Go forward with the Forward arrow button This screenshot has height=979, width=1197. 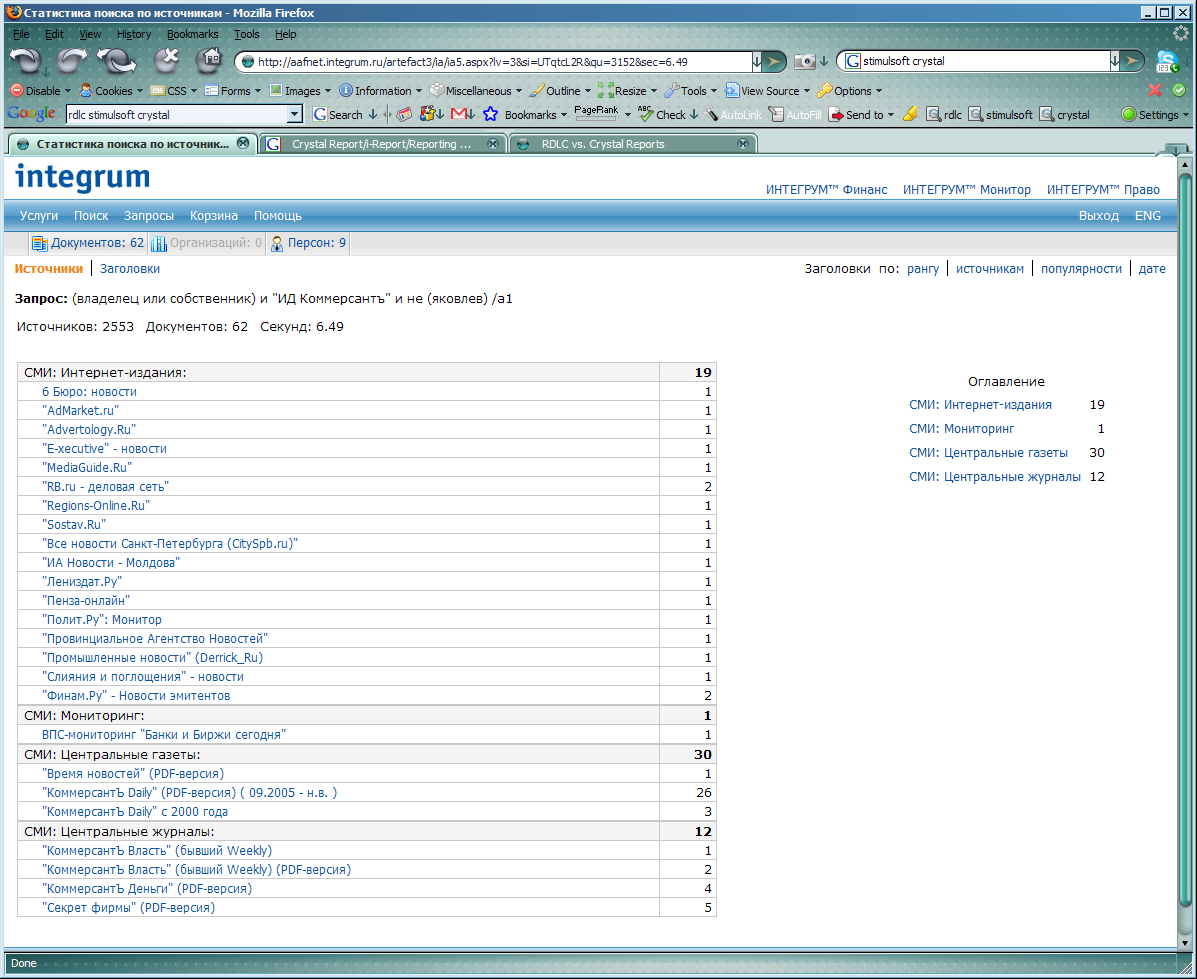pos(72,62)
